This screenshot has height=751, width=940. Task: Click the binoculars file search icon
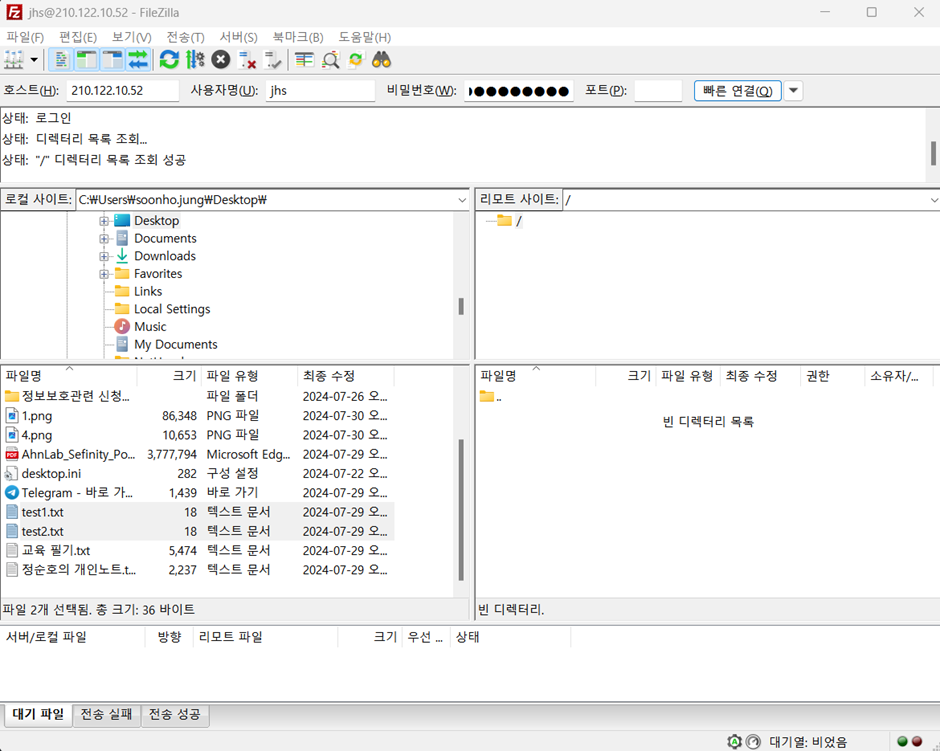[x=381, y=60]
